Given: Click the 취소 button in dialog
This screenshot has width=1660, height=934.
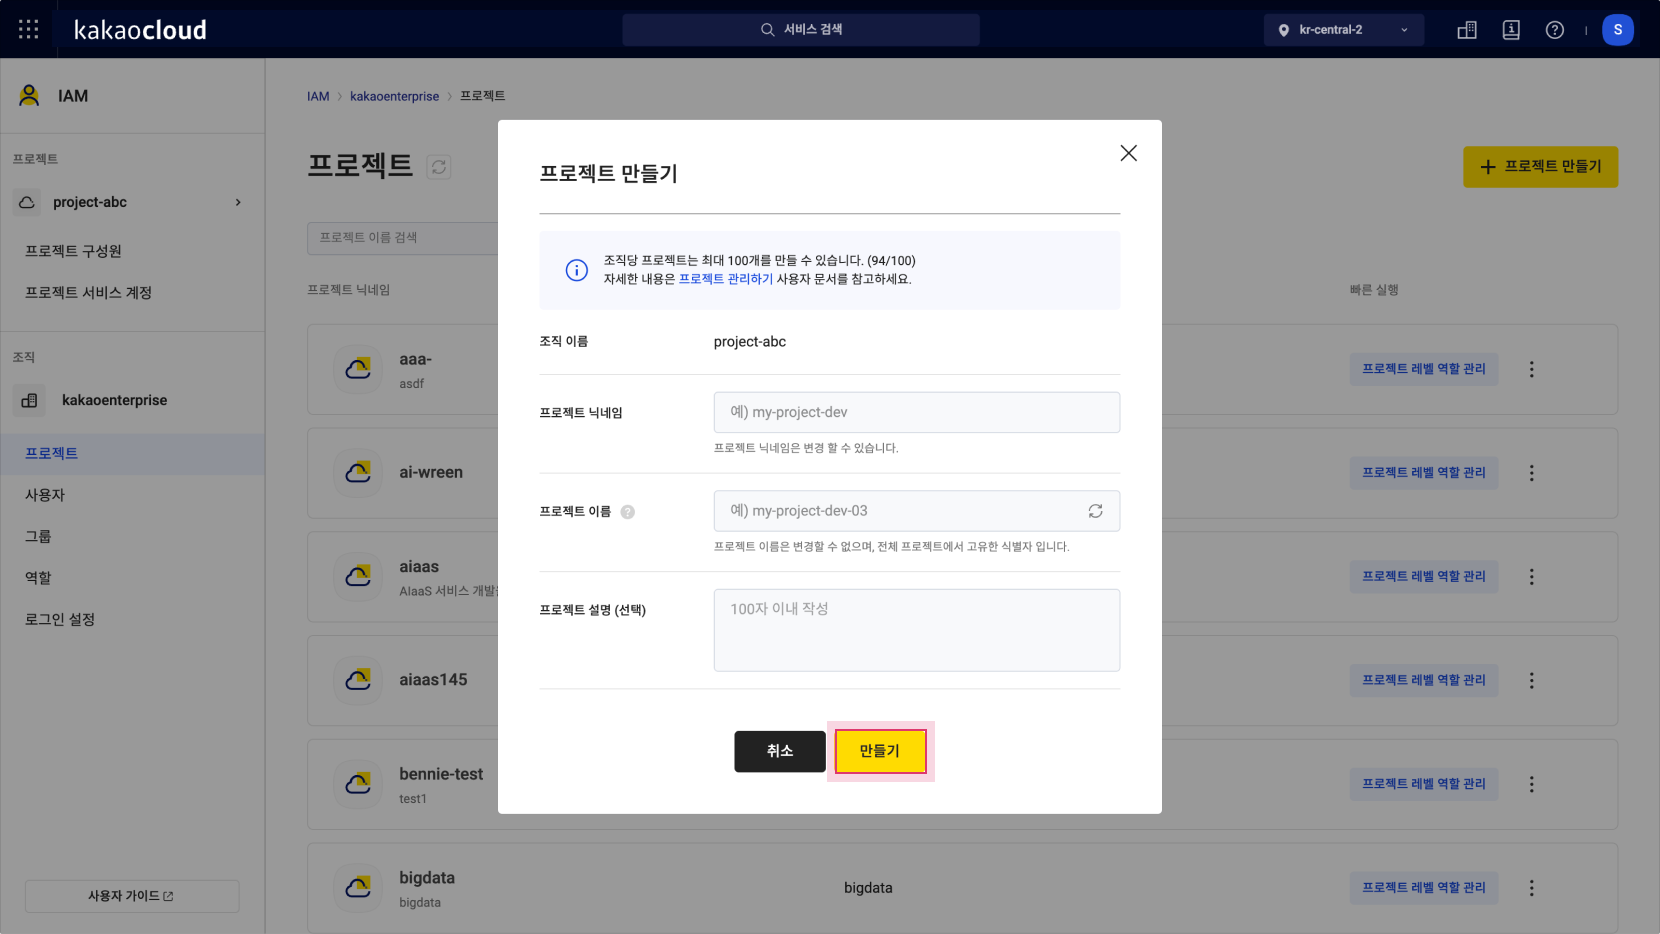Looking at the screenshot, I should pos(780,751).
